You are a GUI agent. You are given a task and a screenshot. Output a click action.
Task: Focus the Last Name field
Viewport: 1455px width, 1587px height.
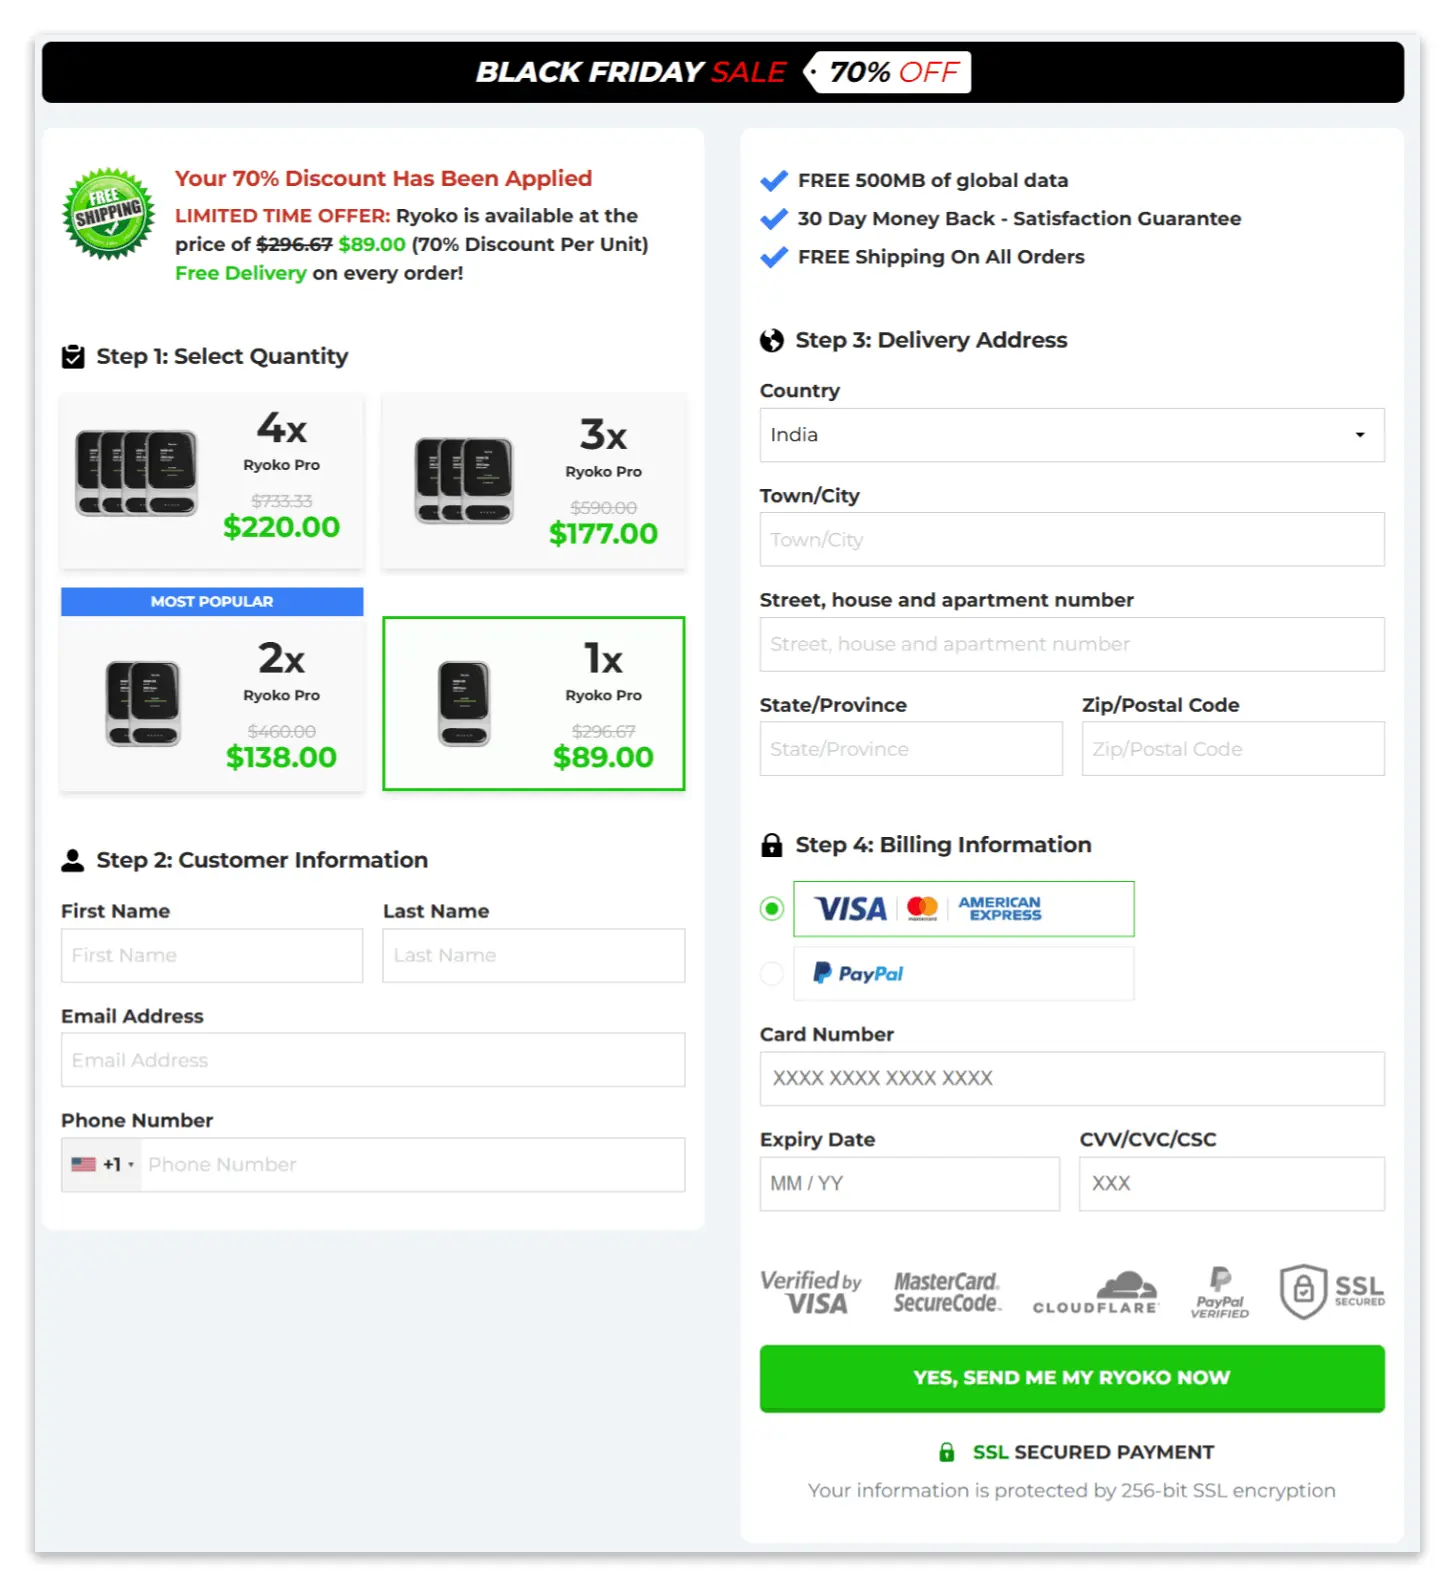tap(534, 955)
